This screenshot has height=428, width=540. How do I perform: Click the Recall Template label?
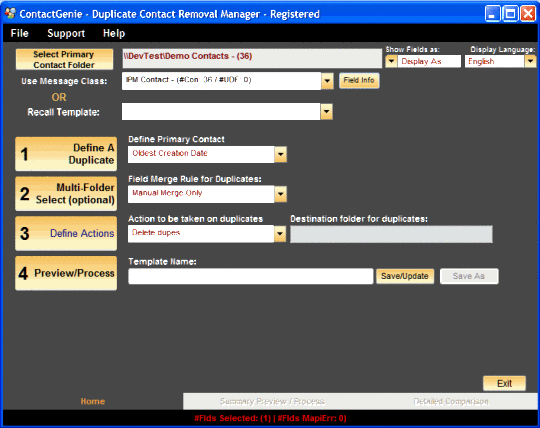pyautogui.click(x=63, y=112)
